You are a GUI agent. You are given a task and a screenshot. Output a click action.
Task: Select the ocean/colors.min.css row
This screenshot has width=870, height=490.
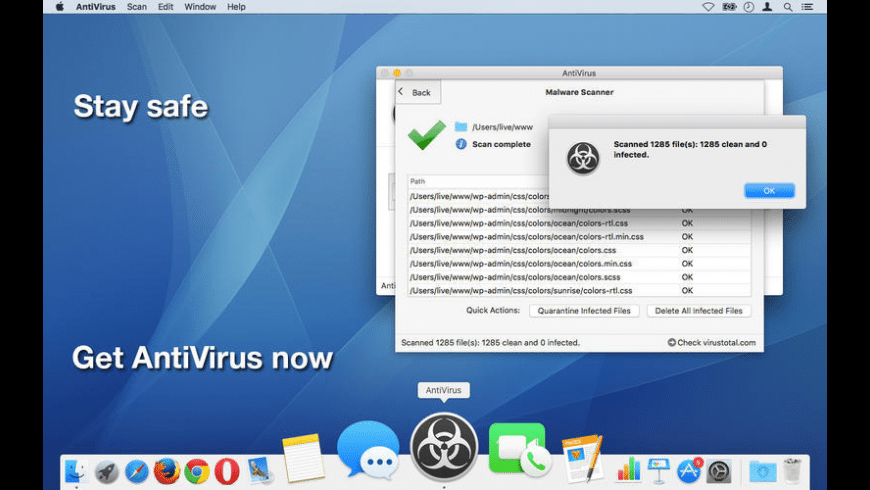point(579,264)
